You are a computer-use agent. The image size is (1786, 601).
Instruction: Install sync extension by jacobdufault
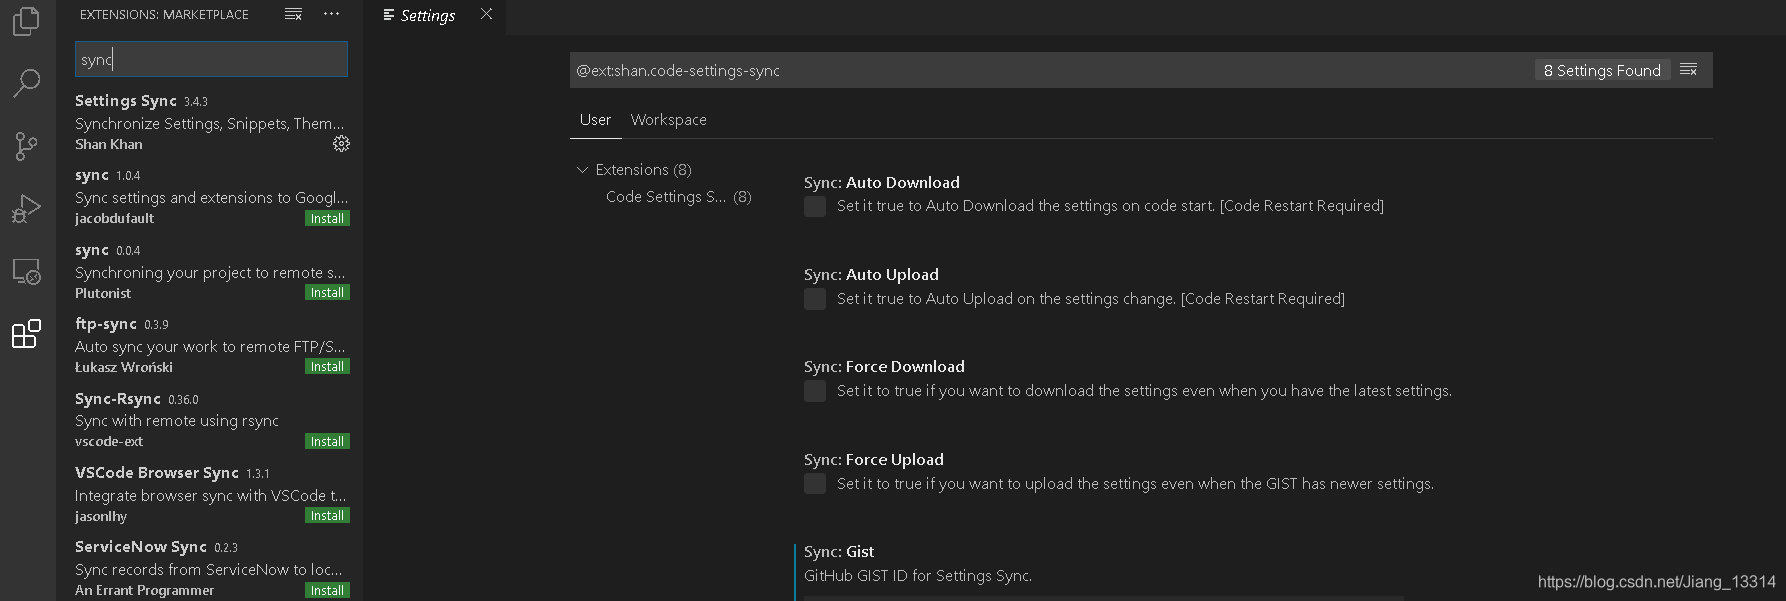pyautogui.click(x=327, y=219)
